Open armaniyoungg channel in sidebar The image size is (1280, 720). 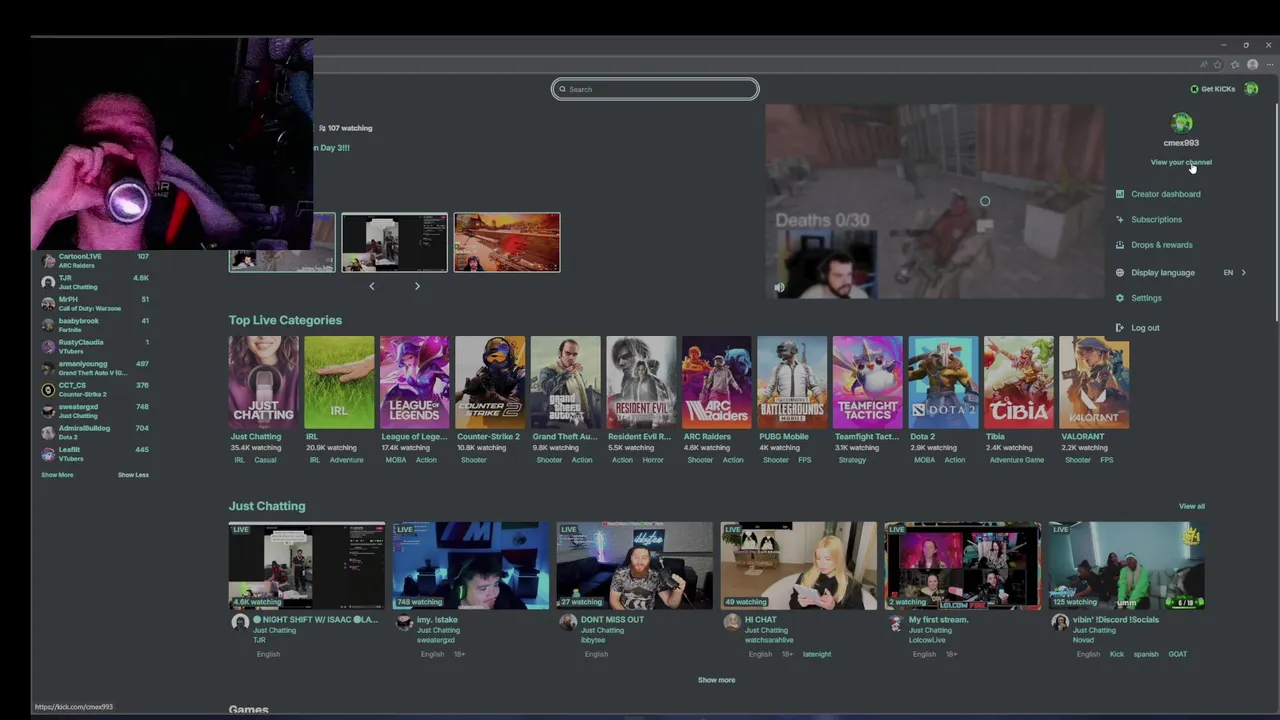[x=95, y=368]
